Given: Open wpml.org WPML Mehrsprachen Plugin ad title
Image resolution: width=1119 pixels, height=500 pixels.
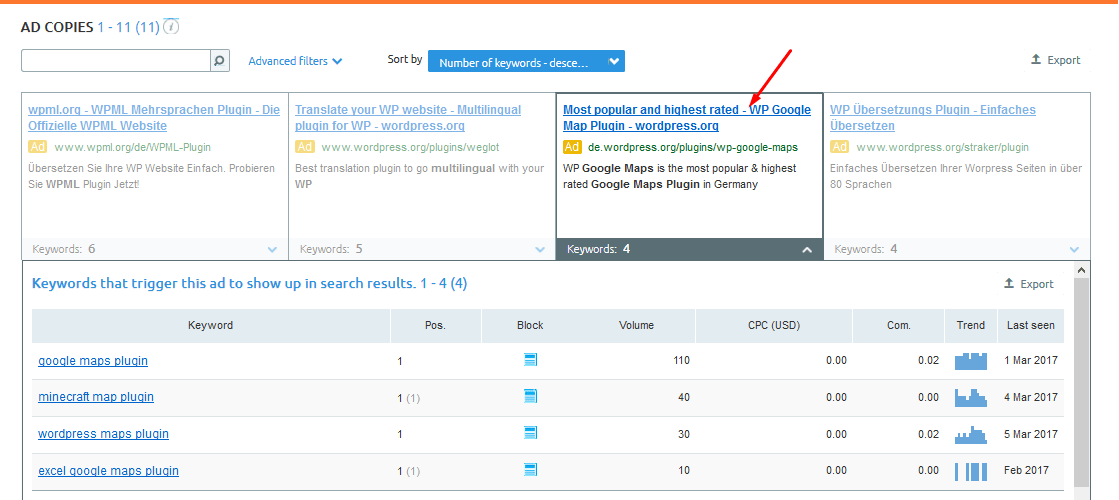Looking at the screenshot, I should (x=153, y=118).
